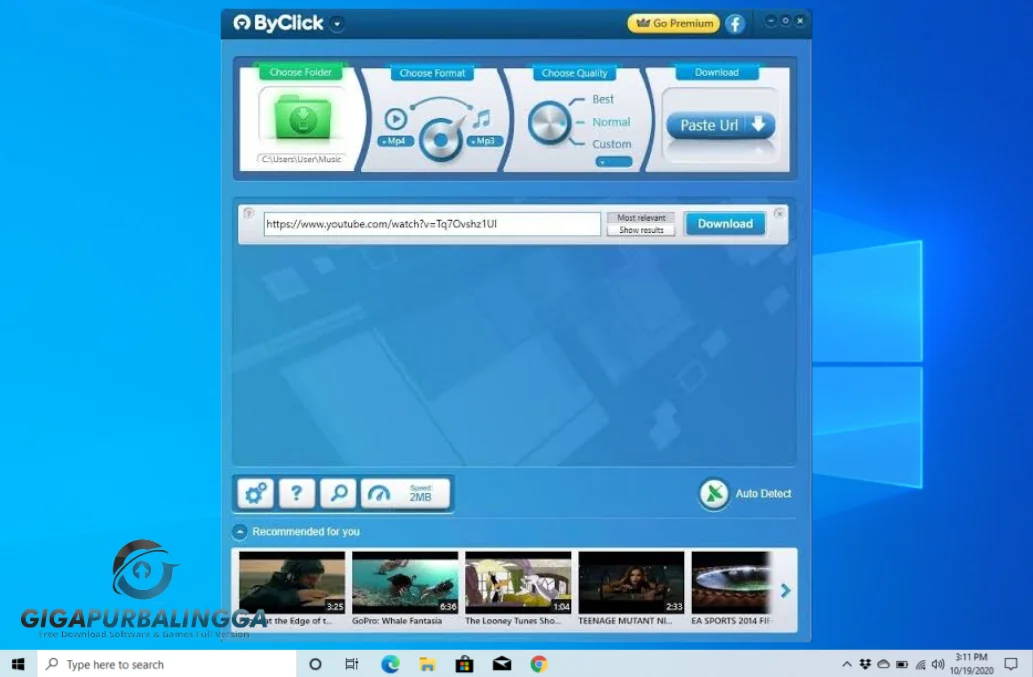The image size is (1033, 677).
Task: Minimize the ByClick window
Action: coord(770,21)
